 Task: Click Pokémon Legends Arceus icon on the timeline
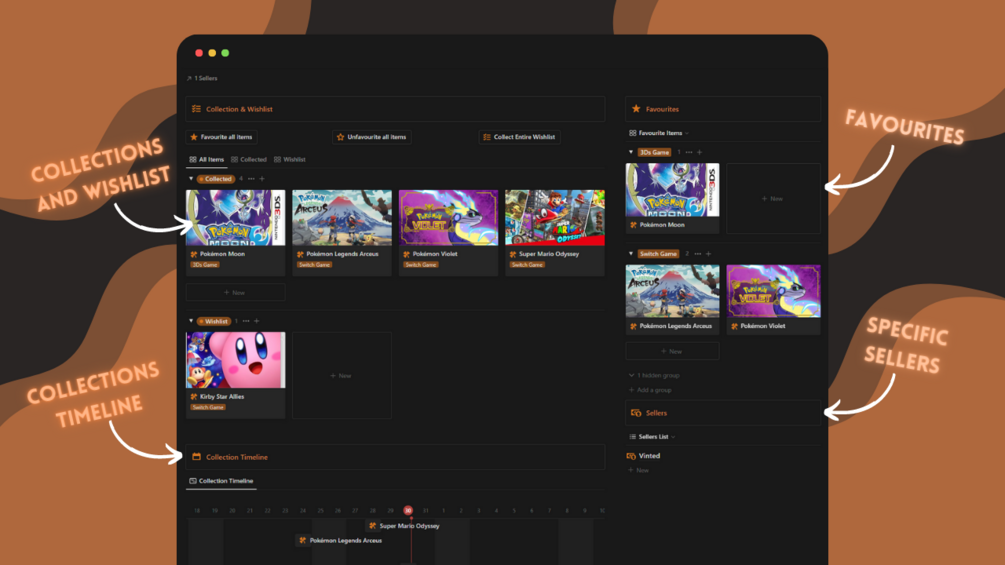click(x=303, y=541)
